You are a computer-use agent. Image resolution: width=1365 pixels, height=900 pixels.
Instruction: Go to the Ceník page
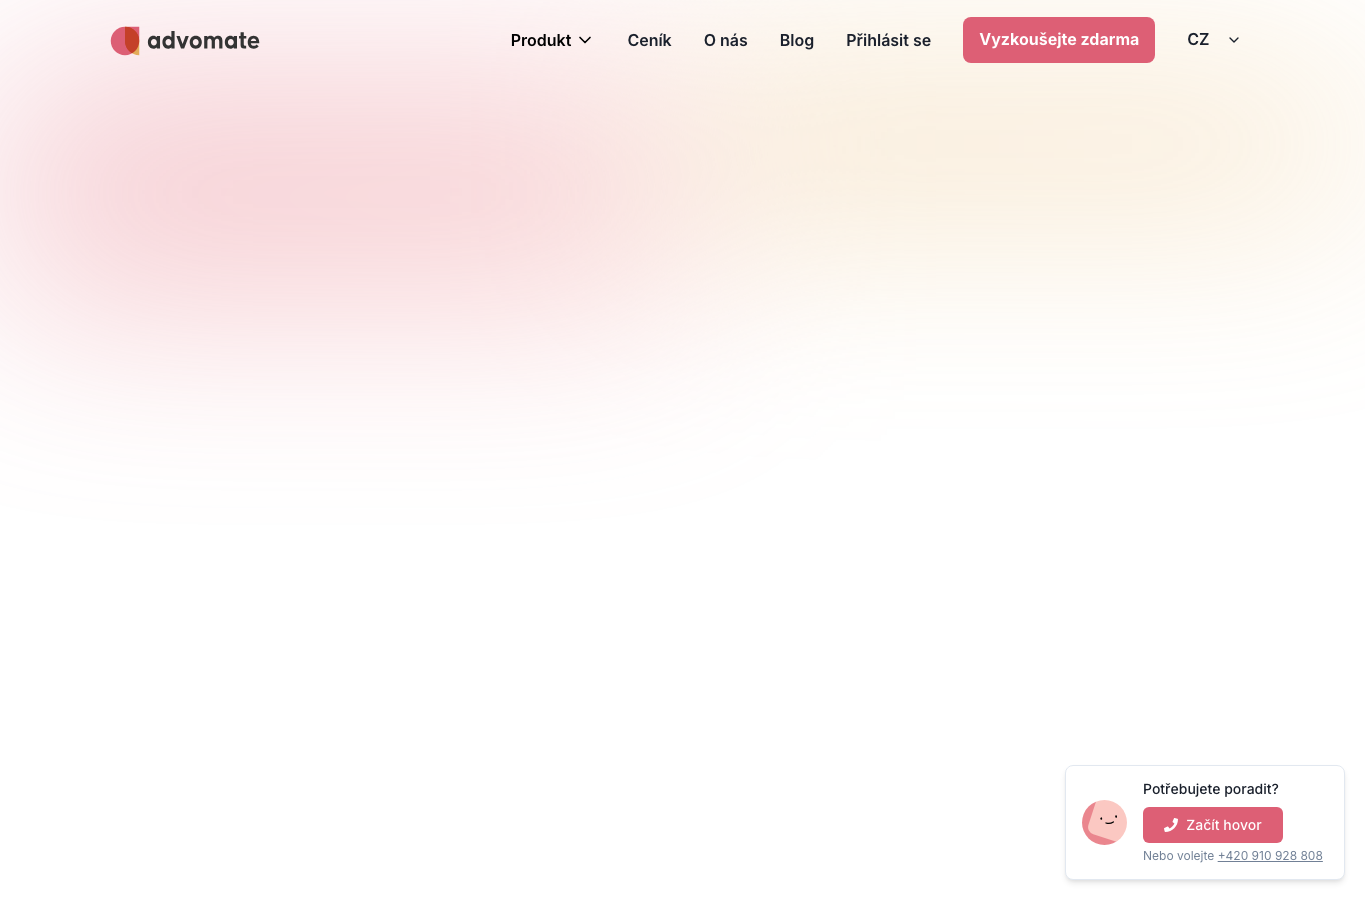tap(649, 40)
